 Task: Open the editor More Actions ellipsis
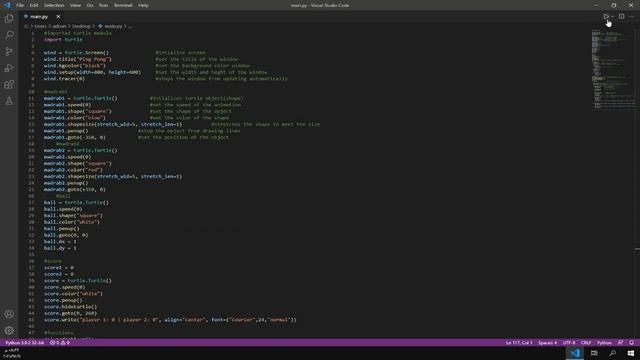click(631, 16)
